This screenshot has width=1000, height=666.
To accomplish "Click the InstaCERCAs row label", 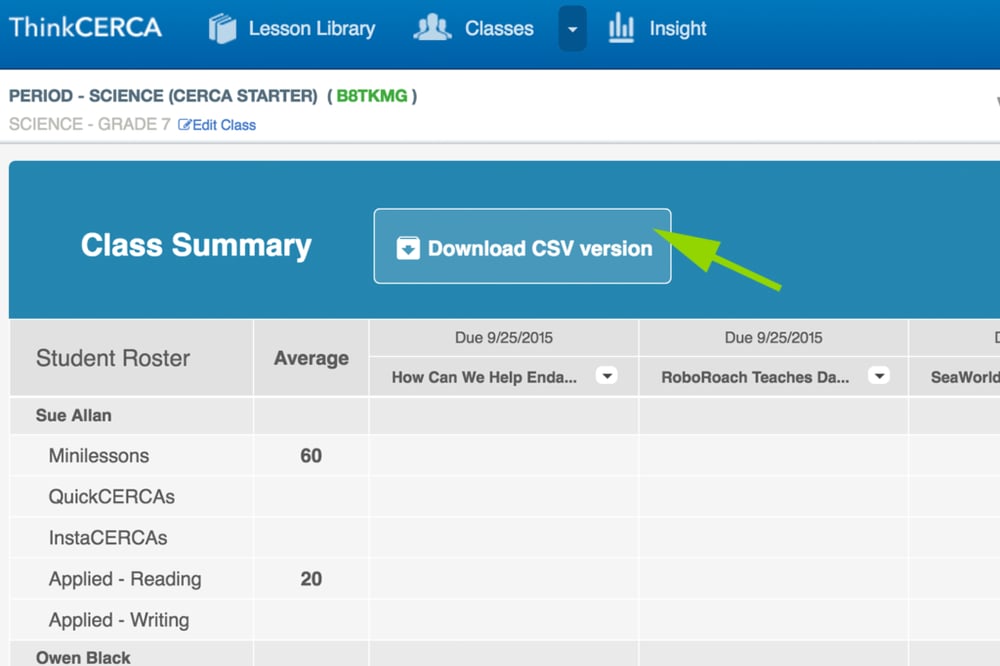I will (108, 538).
